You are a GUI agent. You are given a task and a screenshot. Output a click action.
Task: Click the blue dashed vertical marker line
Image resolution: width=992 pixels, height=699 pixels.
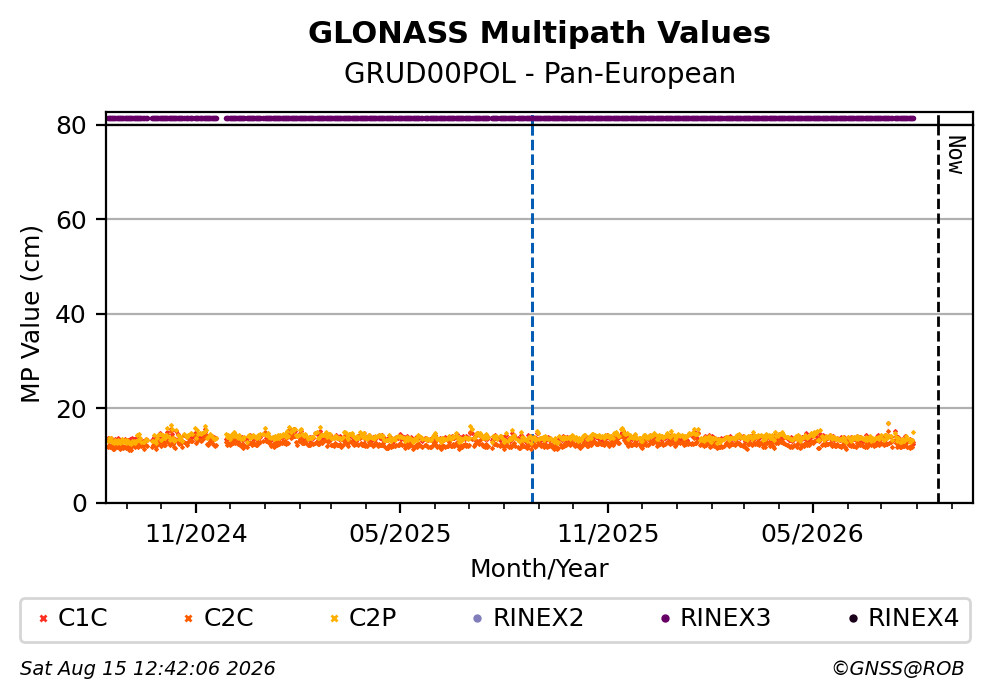coord(532,310)
